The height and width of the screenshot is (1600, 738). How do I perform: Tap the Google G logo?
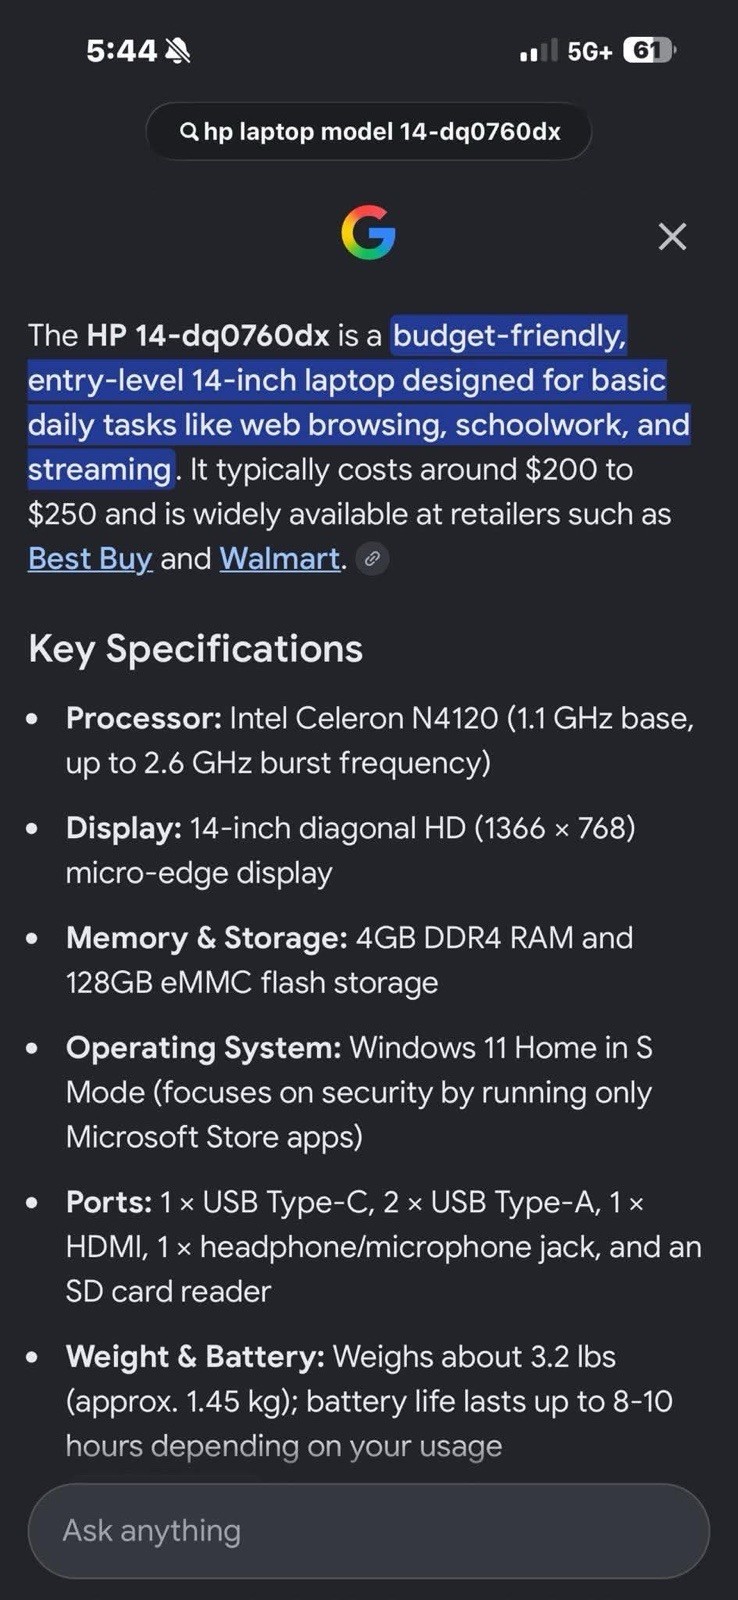369,233
